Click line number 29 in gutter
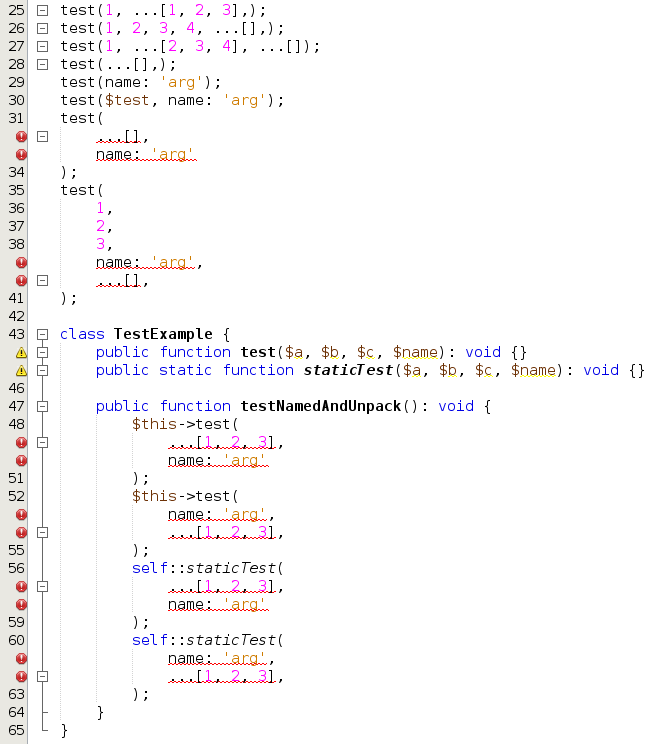The height and width of the screenshot is (744, 664). click(16, 82)
